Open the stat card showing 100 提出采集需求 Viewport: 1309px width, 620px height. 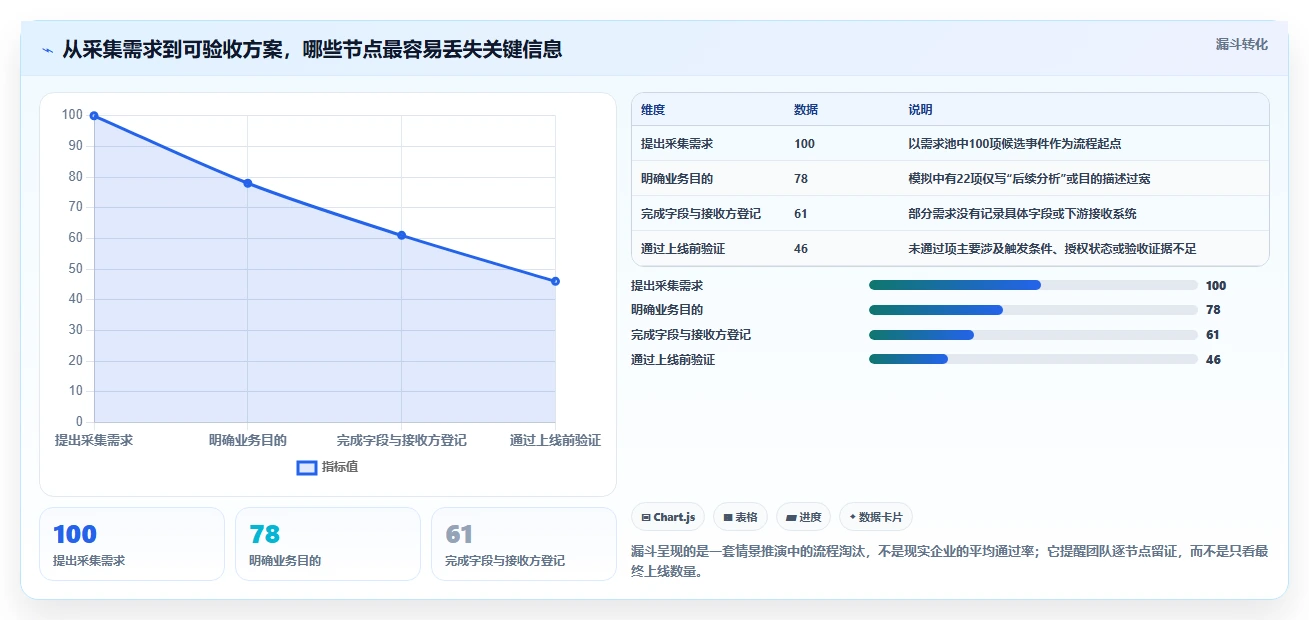coord(132,544)
